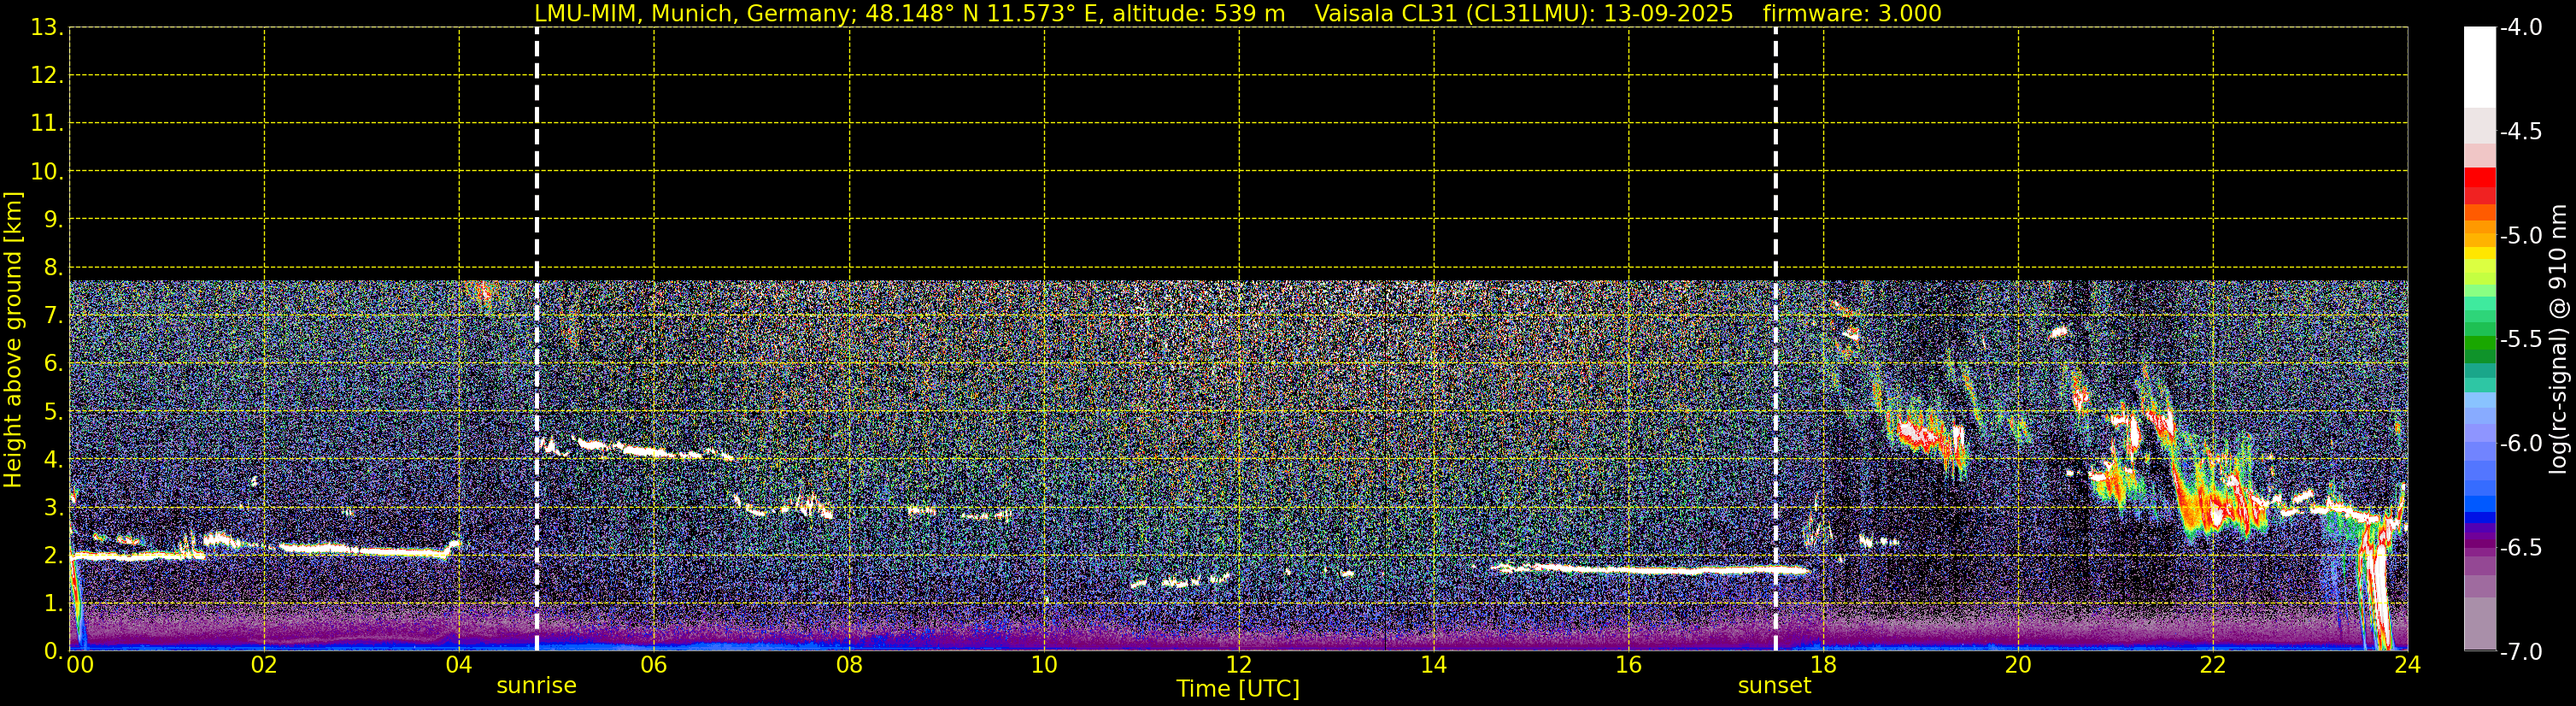The height and width of the screenshot is (706, 2576).
Task: Pick the white top segment of the colorbar
Action: point(2479,65)
